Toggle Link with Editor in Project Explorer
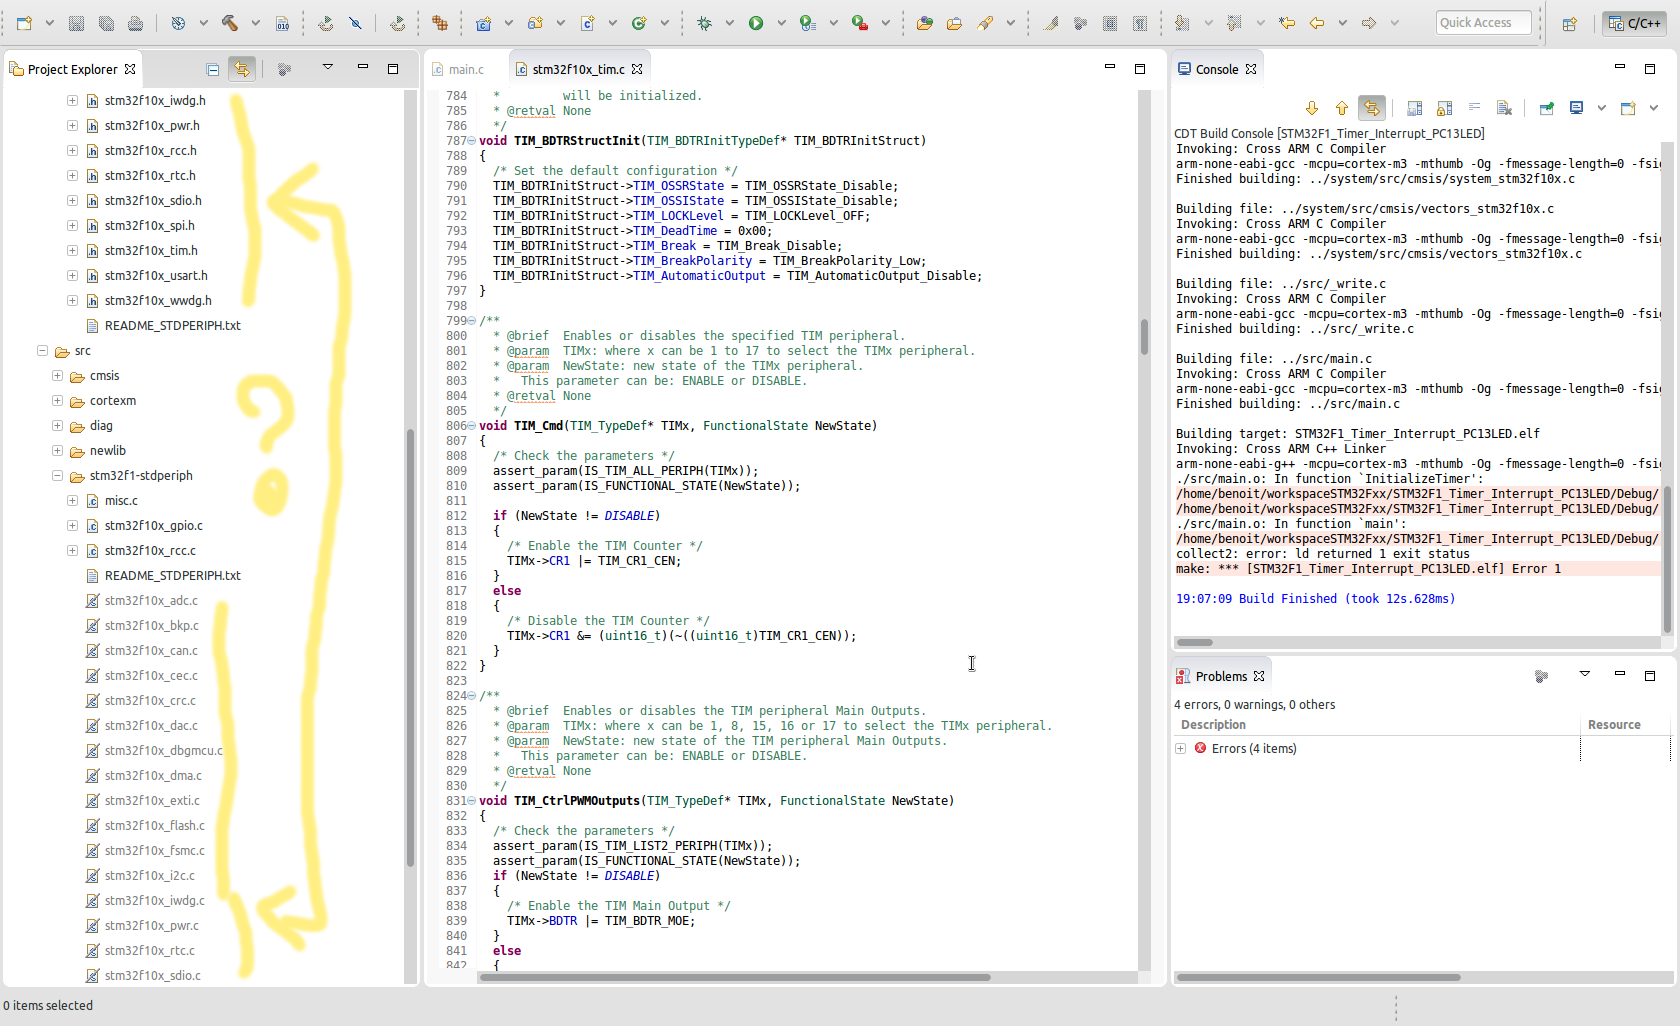Image resolution: width=1680 pixels, height=1026 pixels. [241, 69]
